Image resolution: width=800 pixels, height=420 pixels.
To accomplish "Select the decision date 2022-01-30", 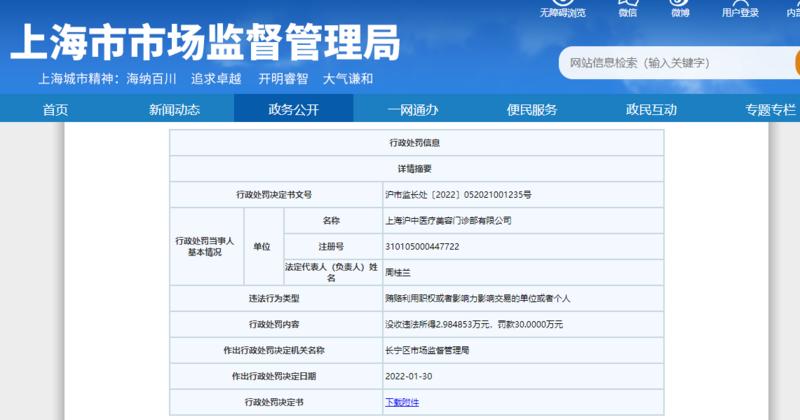I will (408, 376).
